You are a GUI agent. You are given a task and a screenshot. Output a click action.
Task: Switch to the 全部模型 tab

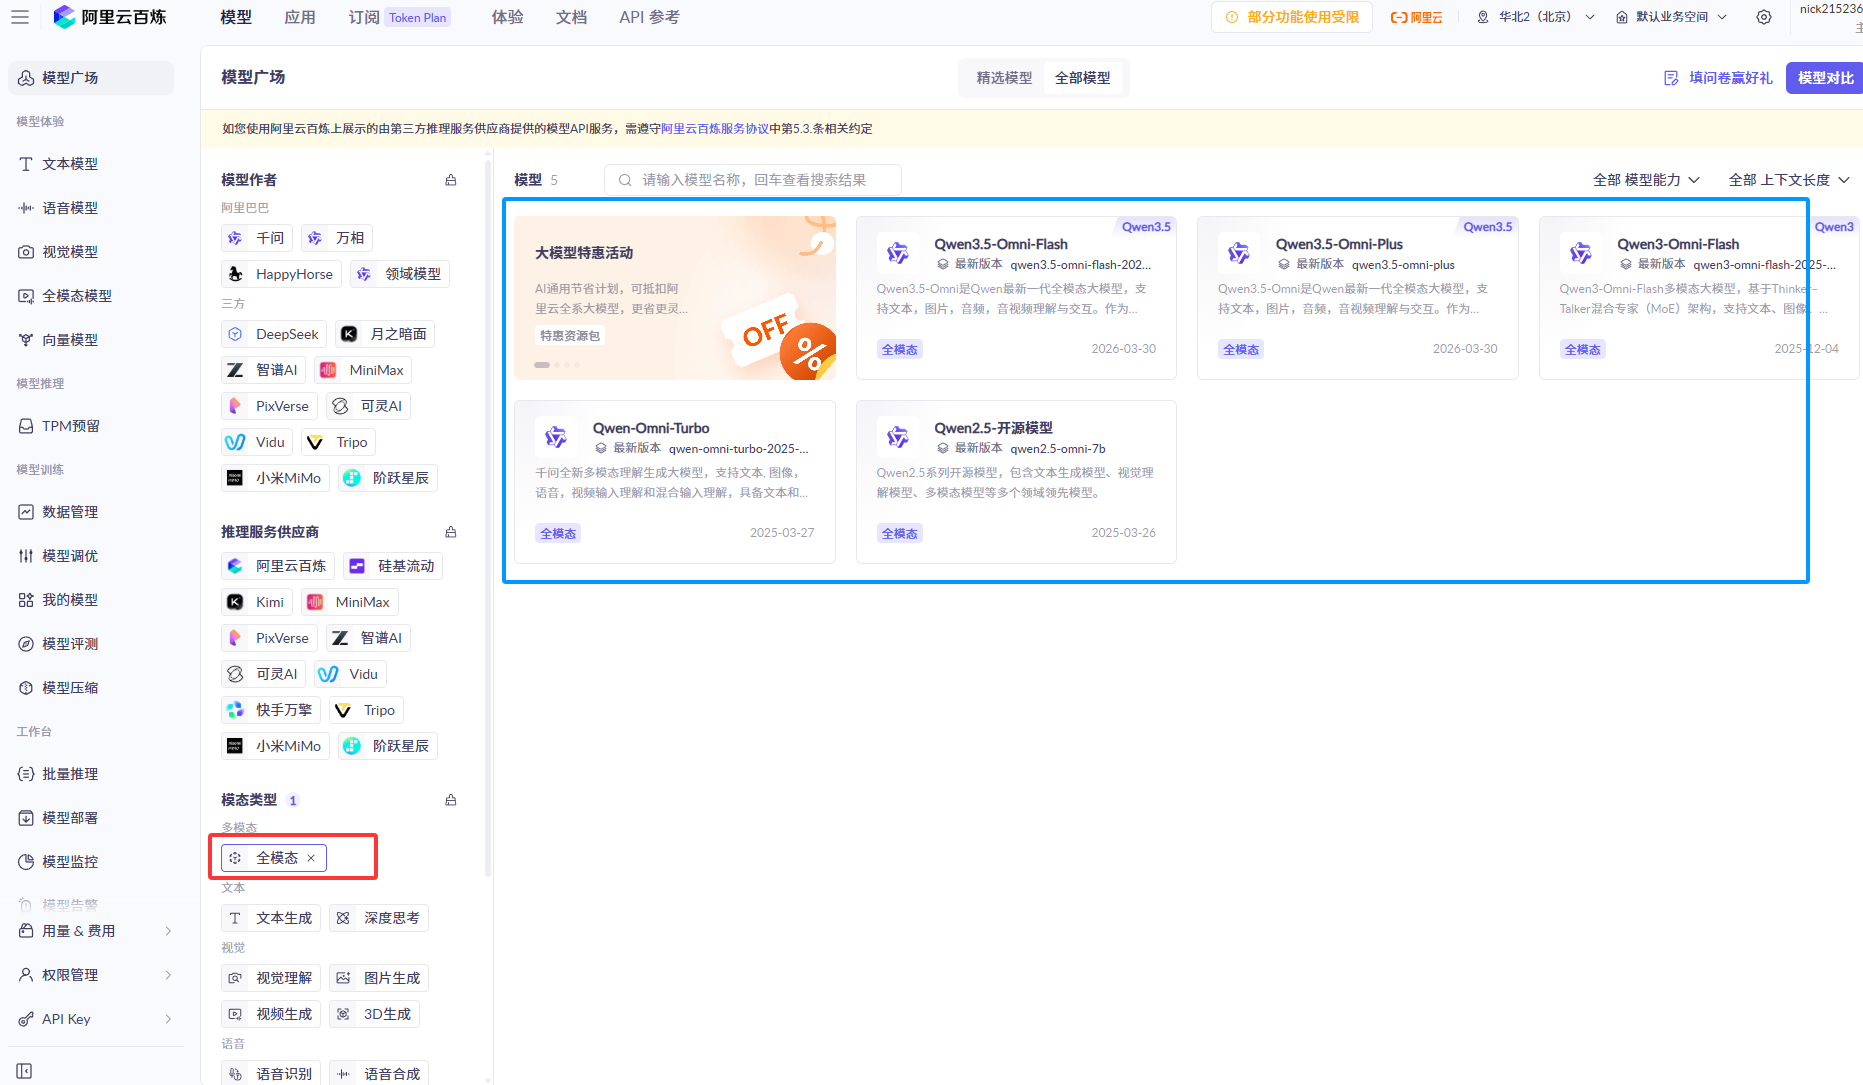pyautogui.click(x=1083, y=78)
